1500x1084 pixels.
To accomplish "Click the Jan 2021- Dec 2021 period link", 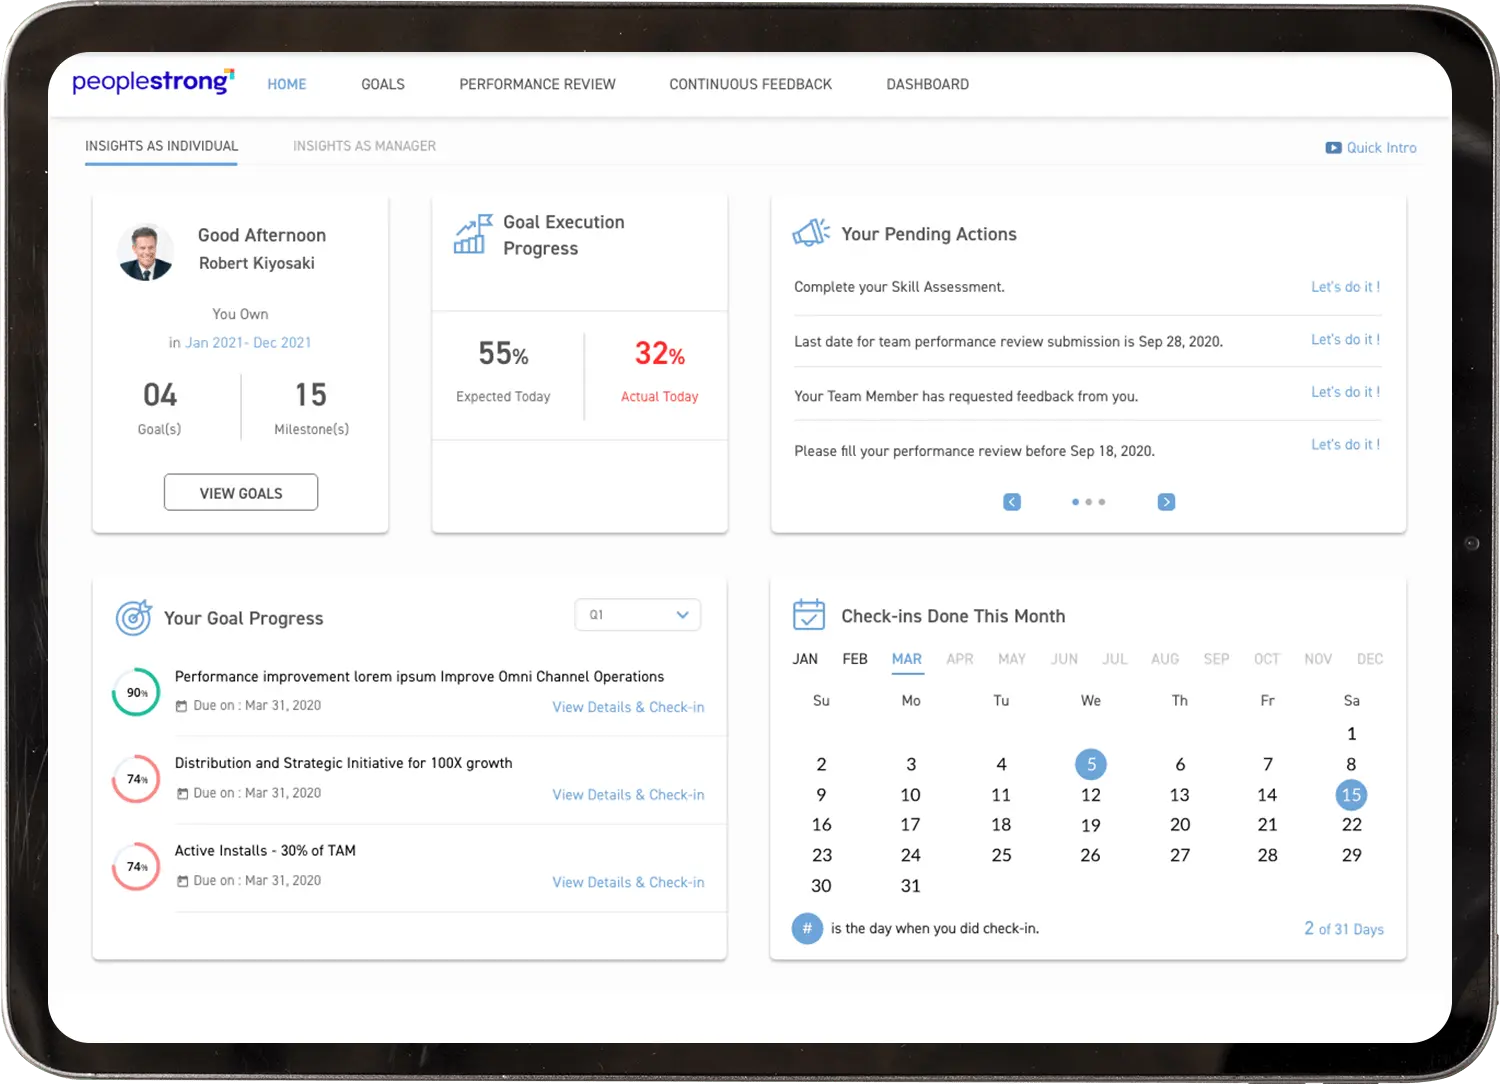I will [248, 342].
